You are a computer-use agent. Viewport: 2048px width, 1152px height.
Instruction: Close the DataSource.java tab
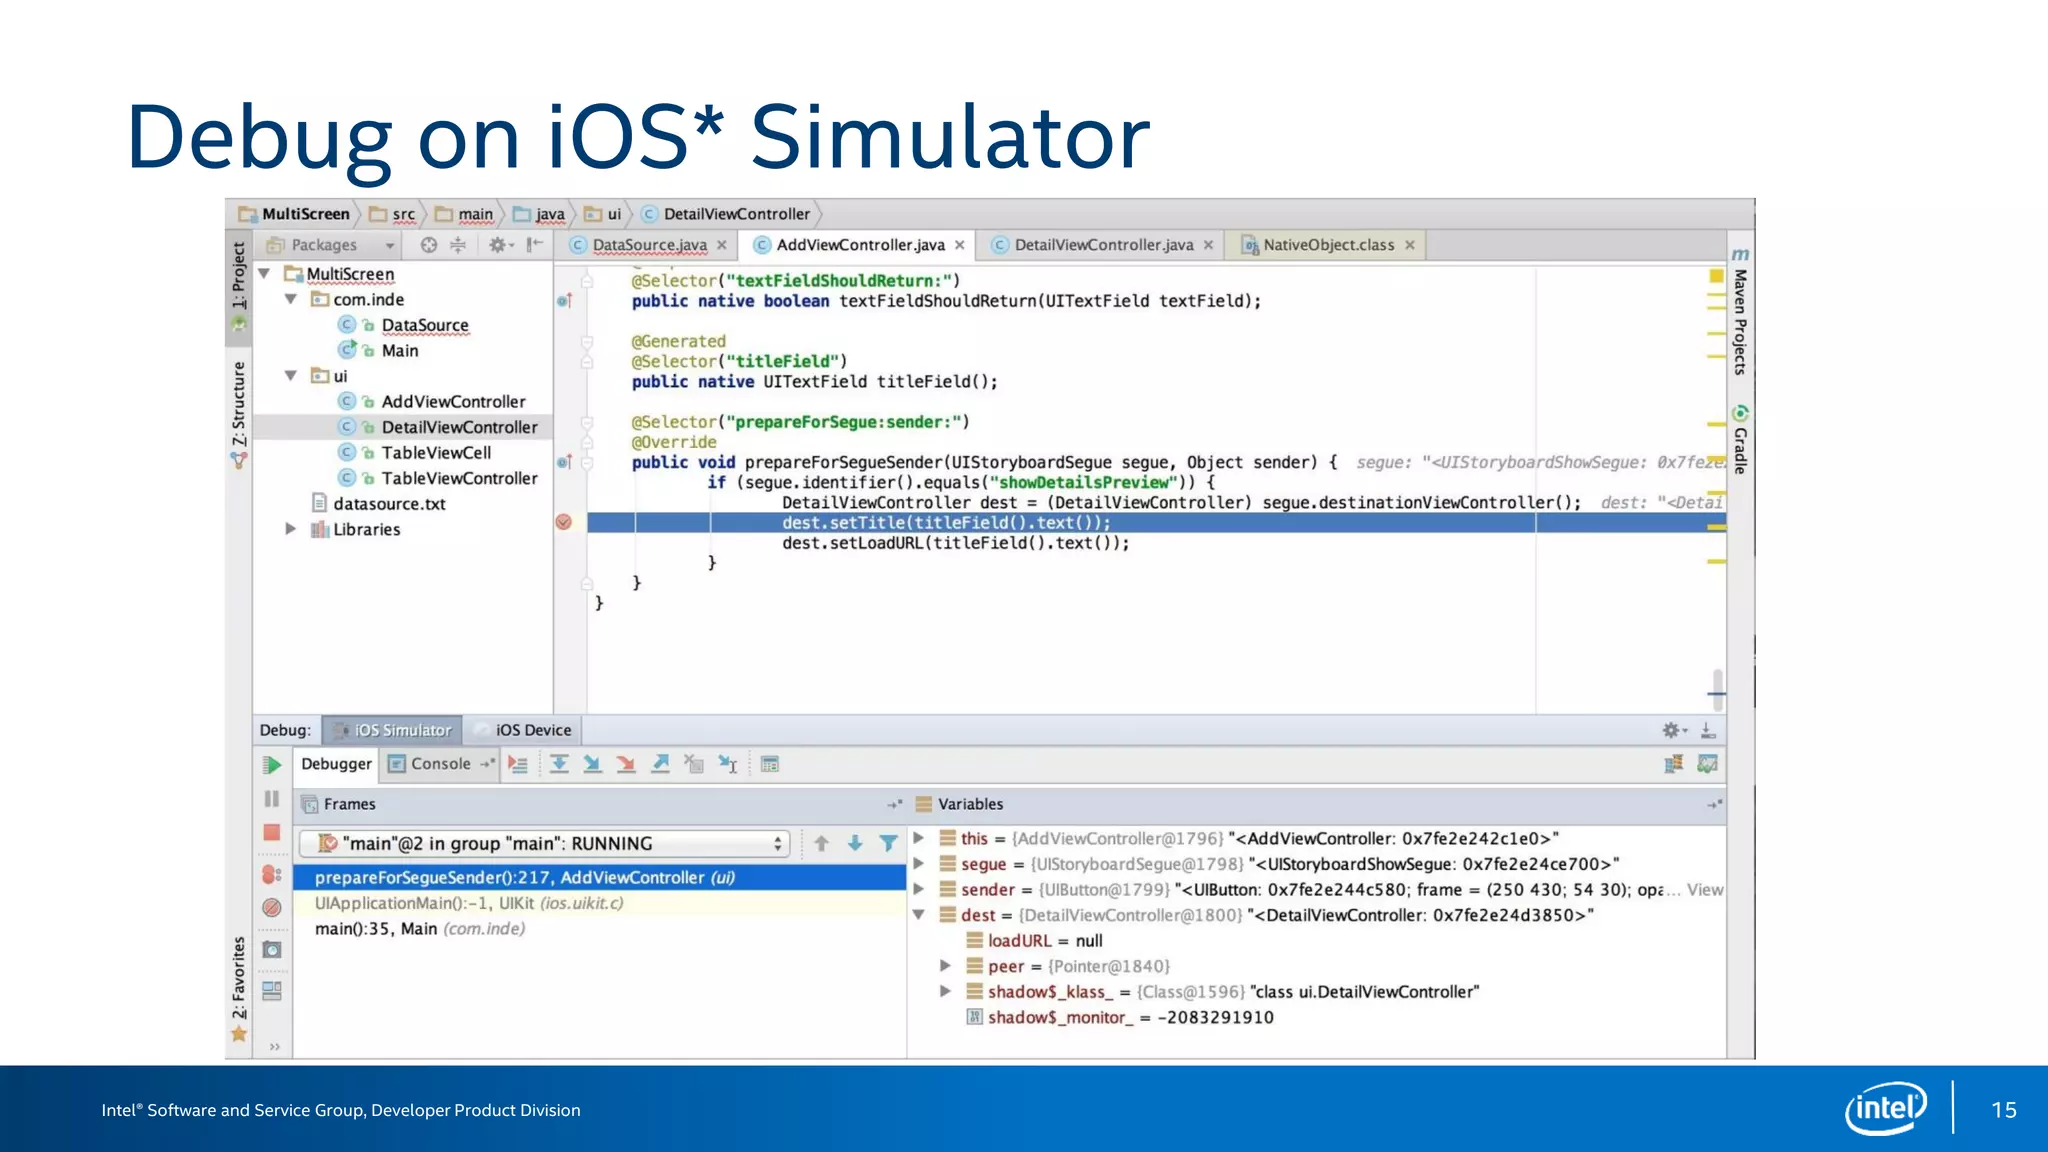click(722, 245)
